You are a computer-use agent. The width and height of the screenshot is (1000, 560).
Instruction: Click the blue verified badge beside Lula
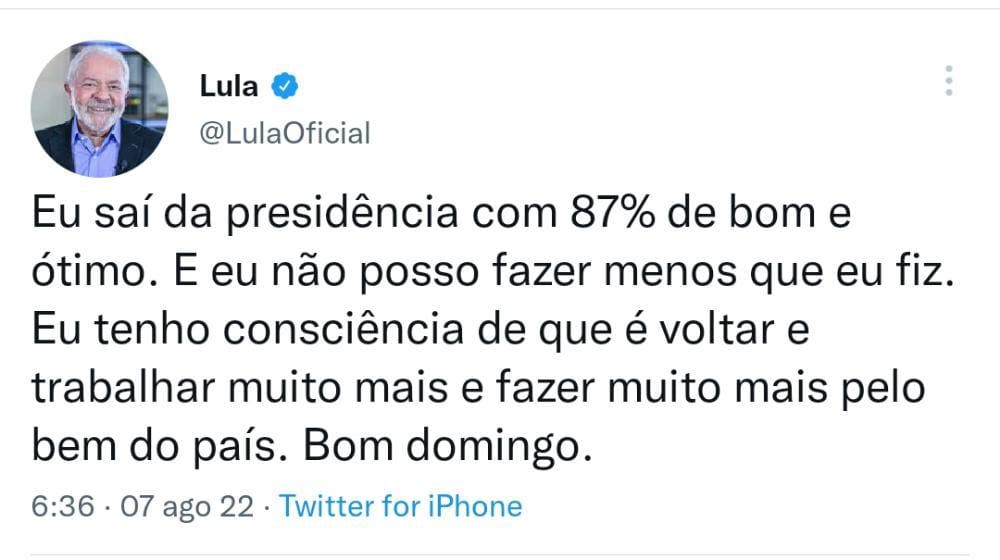coord(284,87)
